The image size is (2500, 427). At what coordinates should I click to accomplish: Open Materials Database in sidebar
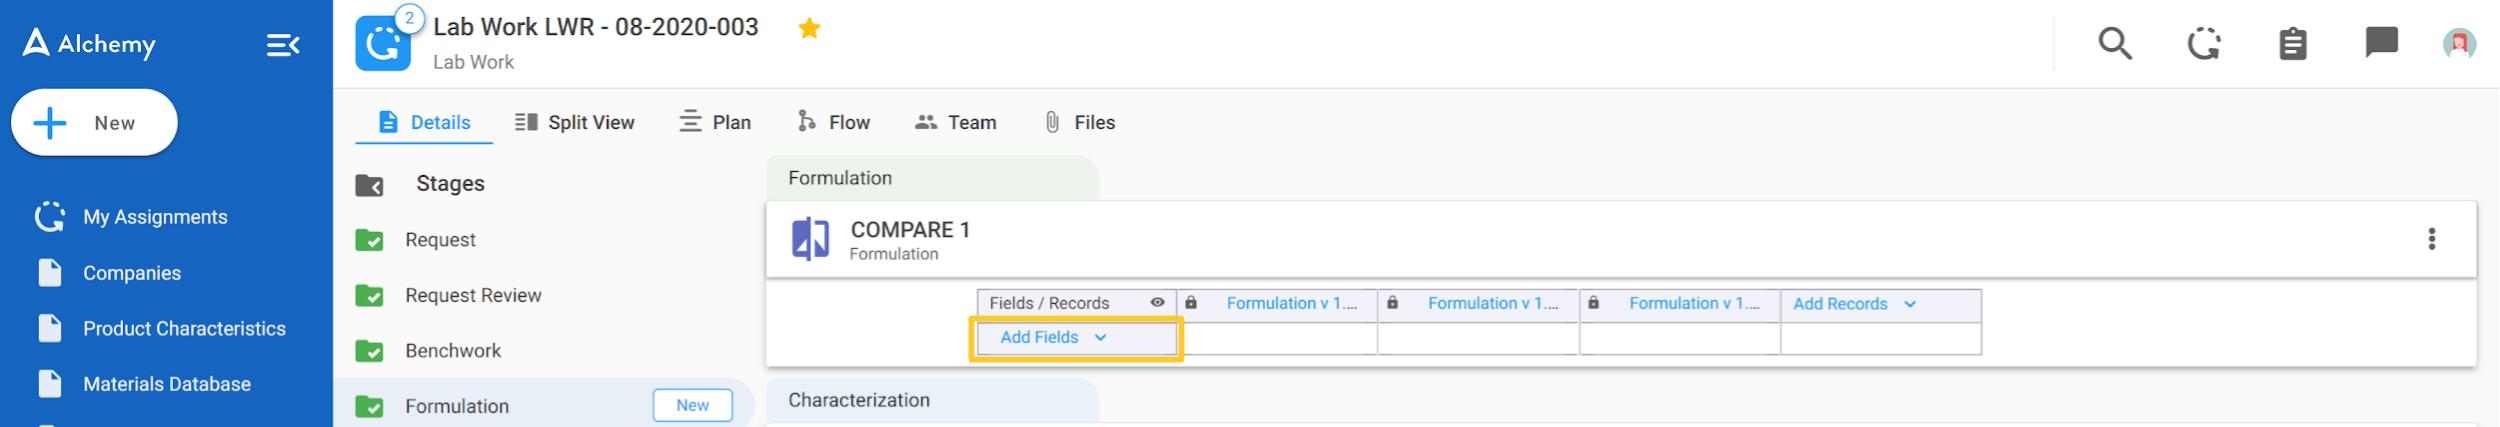point(166,384)
